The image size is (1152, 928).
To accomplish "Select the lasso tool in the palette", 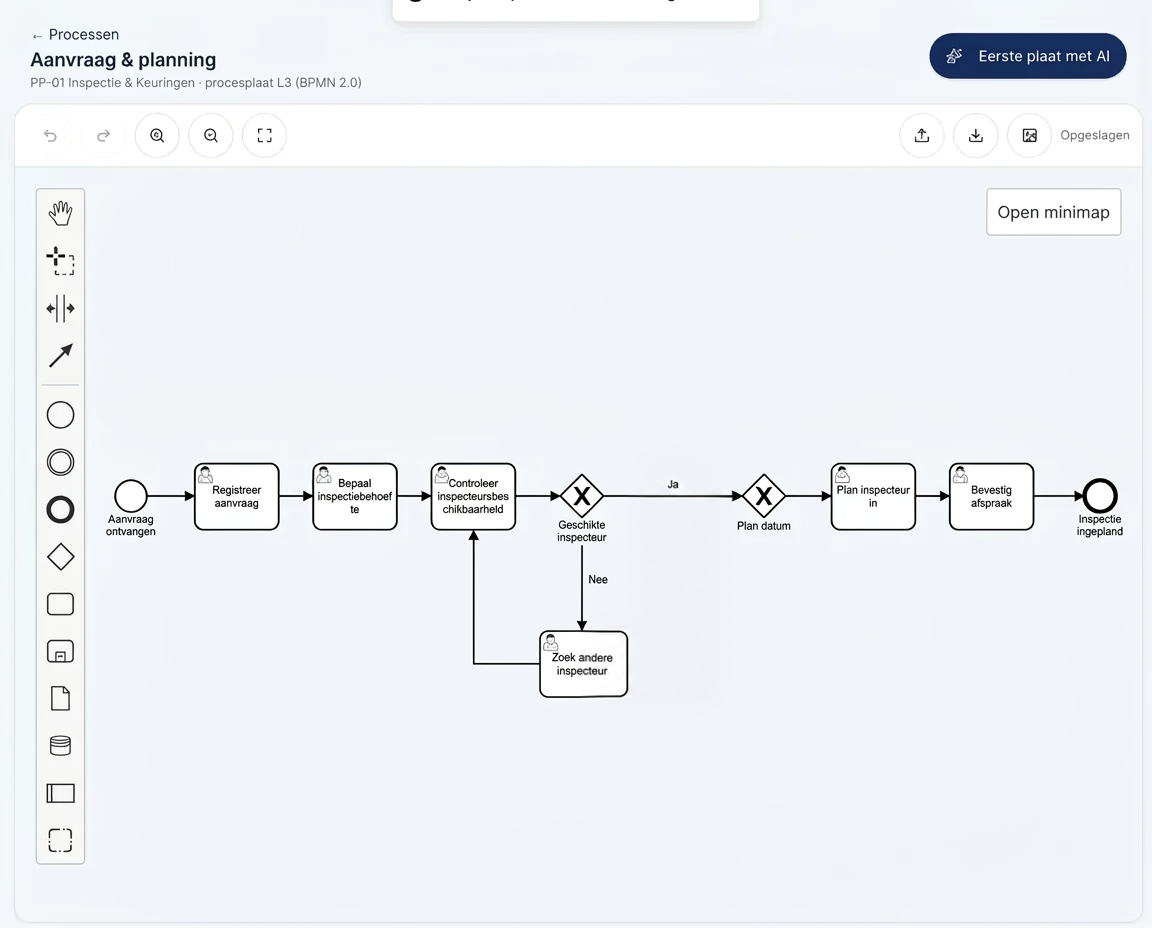I will point(60,261).
